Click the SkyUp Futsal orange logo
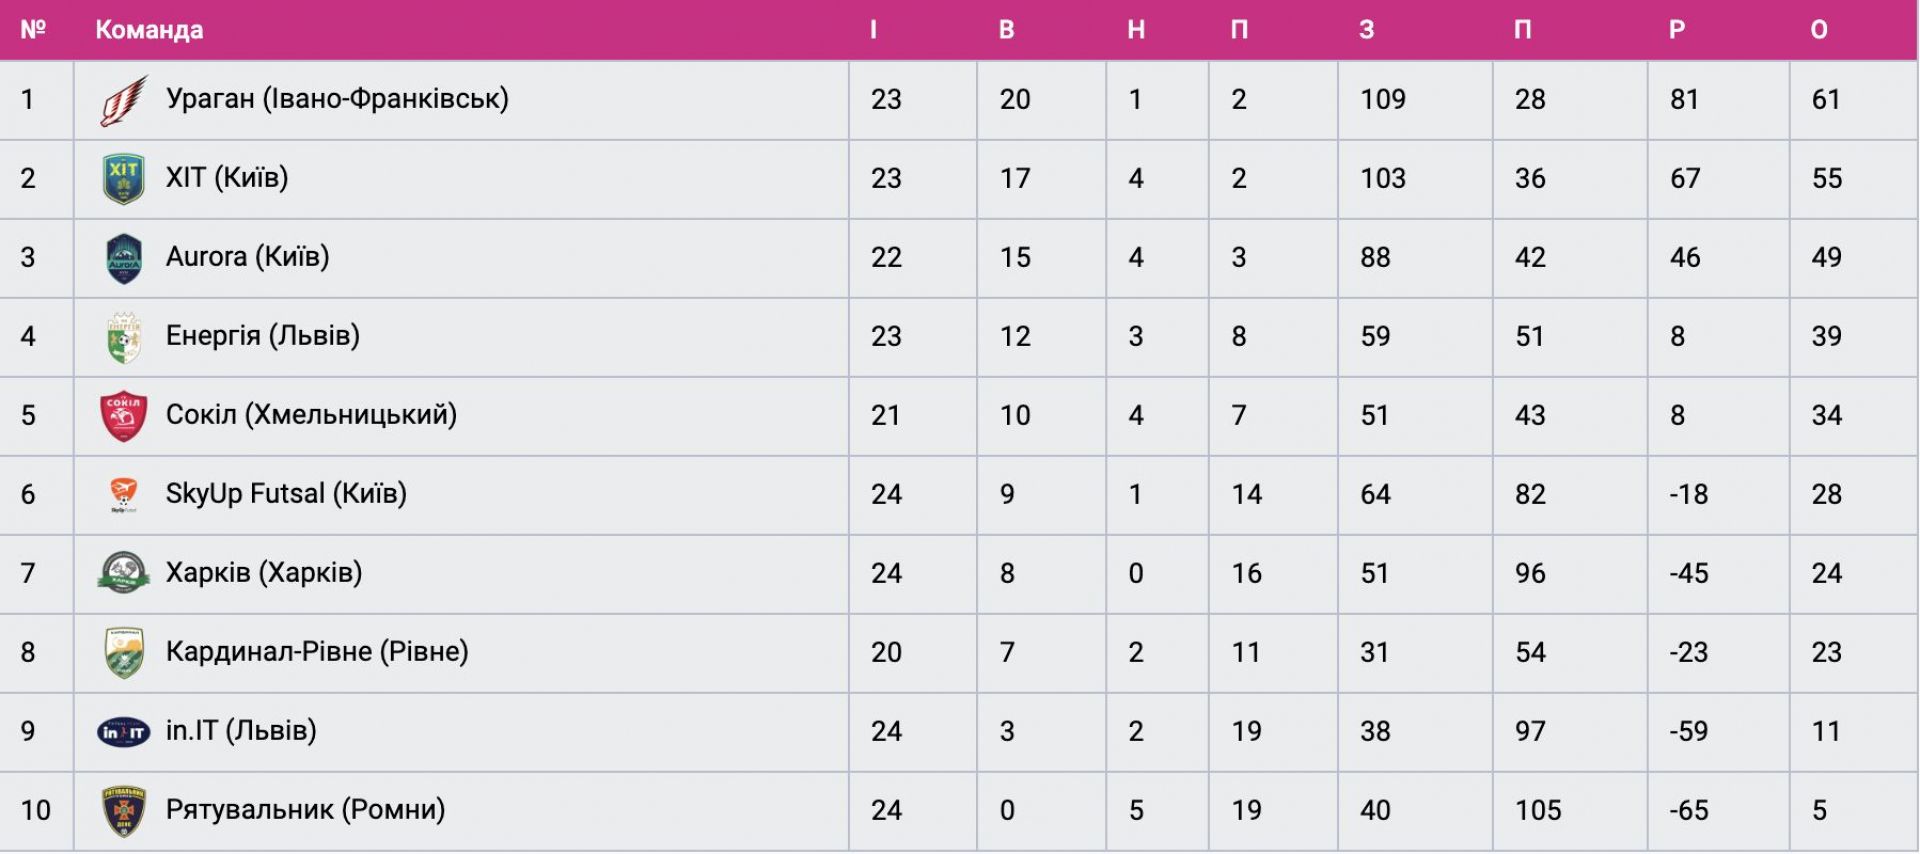The width and height of the screenshot is (1920, 854). (124, 494)
